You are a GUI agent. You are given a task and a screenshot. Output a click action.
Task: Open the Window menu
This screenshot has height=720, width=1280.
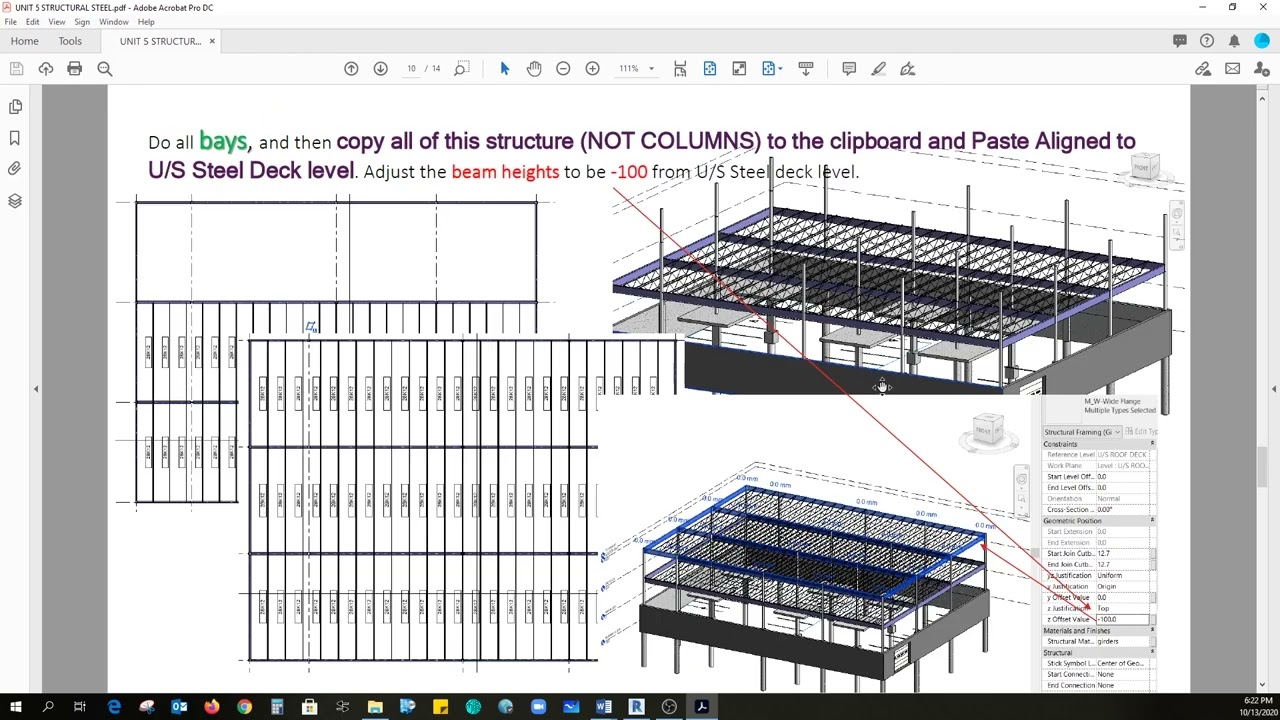tap(114, 21)
